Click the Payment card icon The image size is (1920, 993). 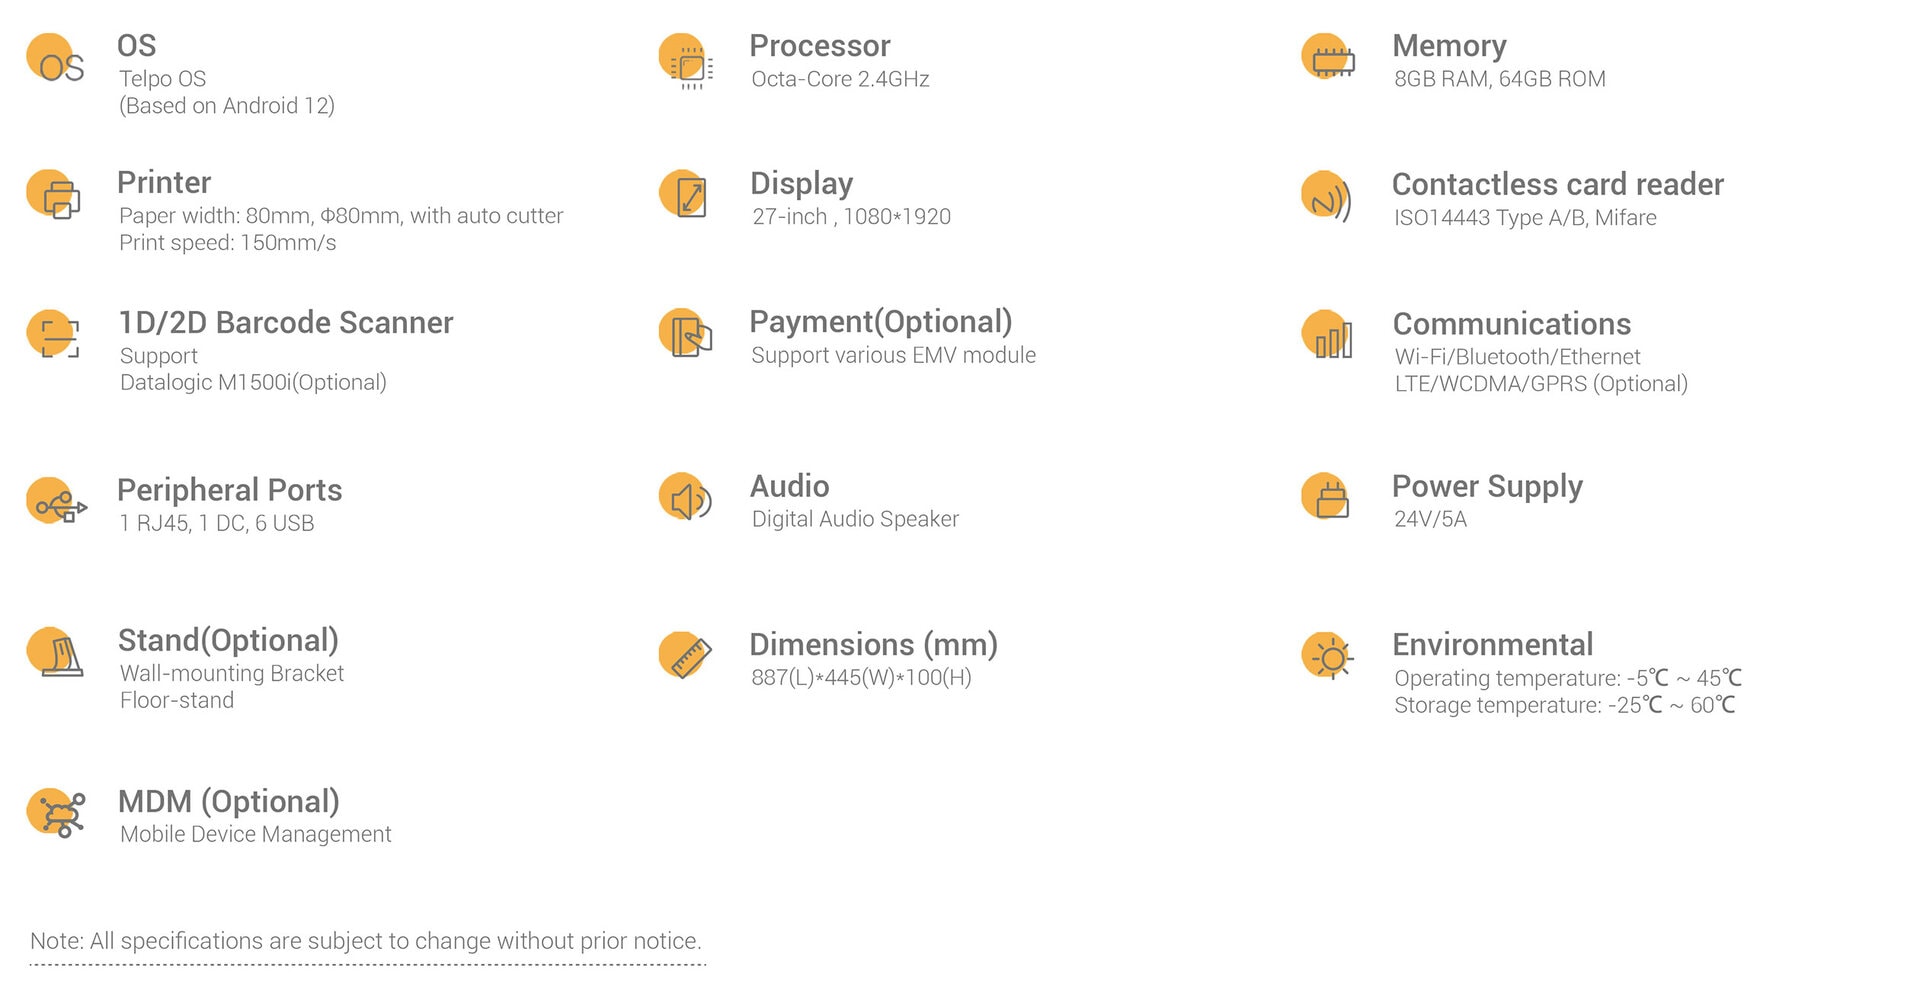pyautogui.click(x=686, y=333)
